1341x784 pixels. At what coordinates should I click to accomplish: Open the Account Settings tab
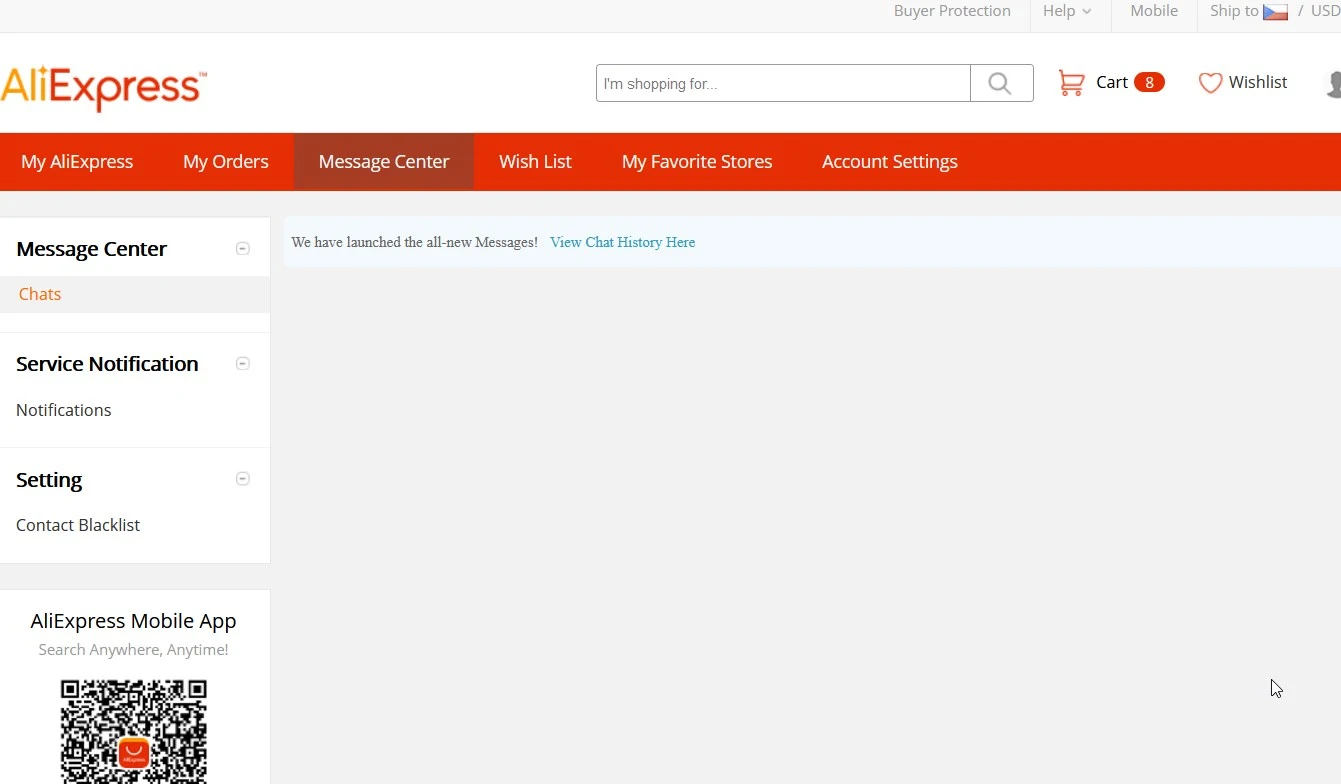(x=890, y=162)
